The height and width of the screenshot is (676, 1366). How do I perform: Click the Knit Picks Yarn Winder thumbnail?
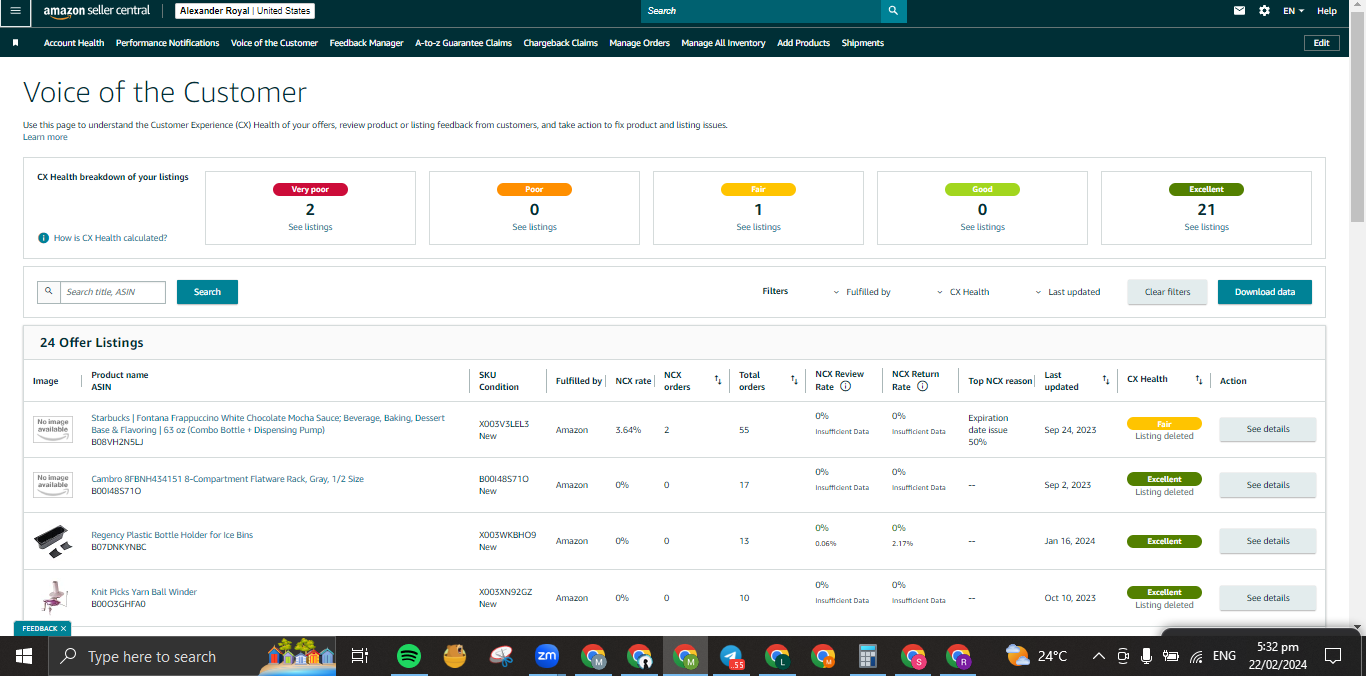tap(53, 597)
